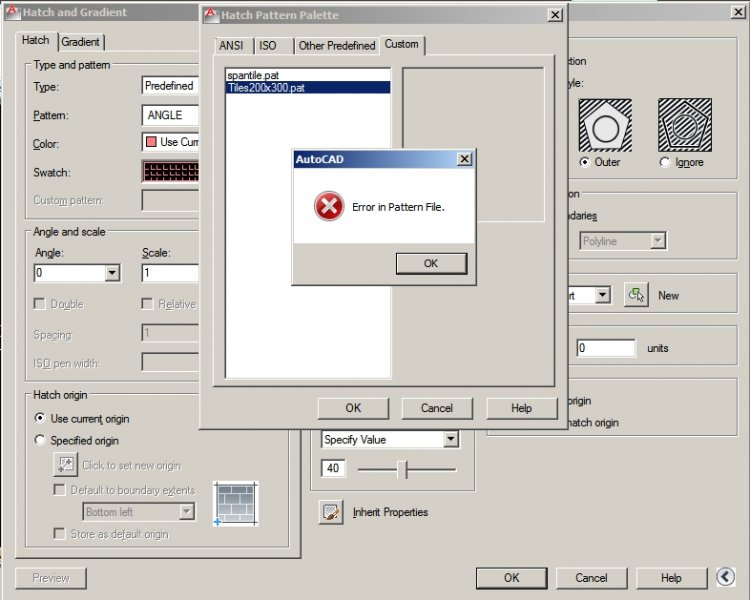Collapse dialog with the arrow button
The height and width of the screenshot is (600, 750).
(x=726, y=577)
